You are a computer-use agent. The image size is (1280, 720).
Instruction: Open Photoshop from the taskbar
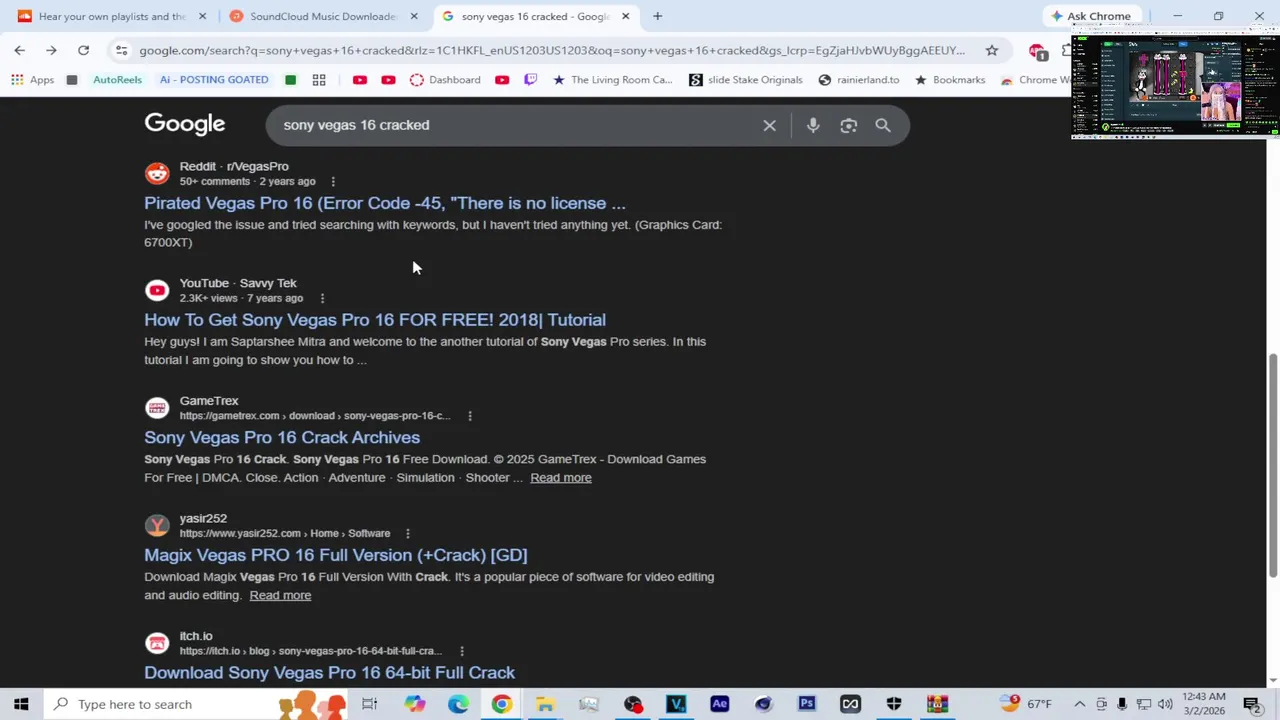point(807,704)
